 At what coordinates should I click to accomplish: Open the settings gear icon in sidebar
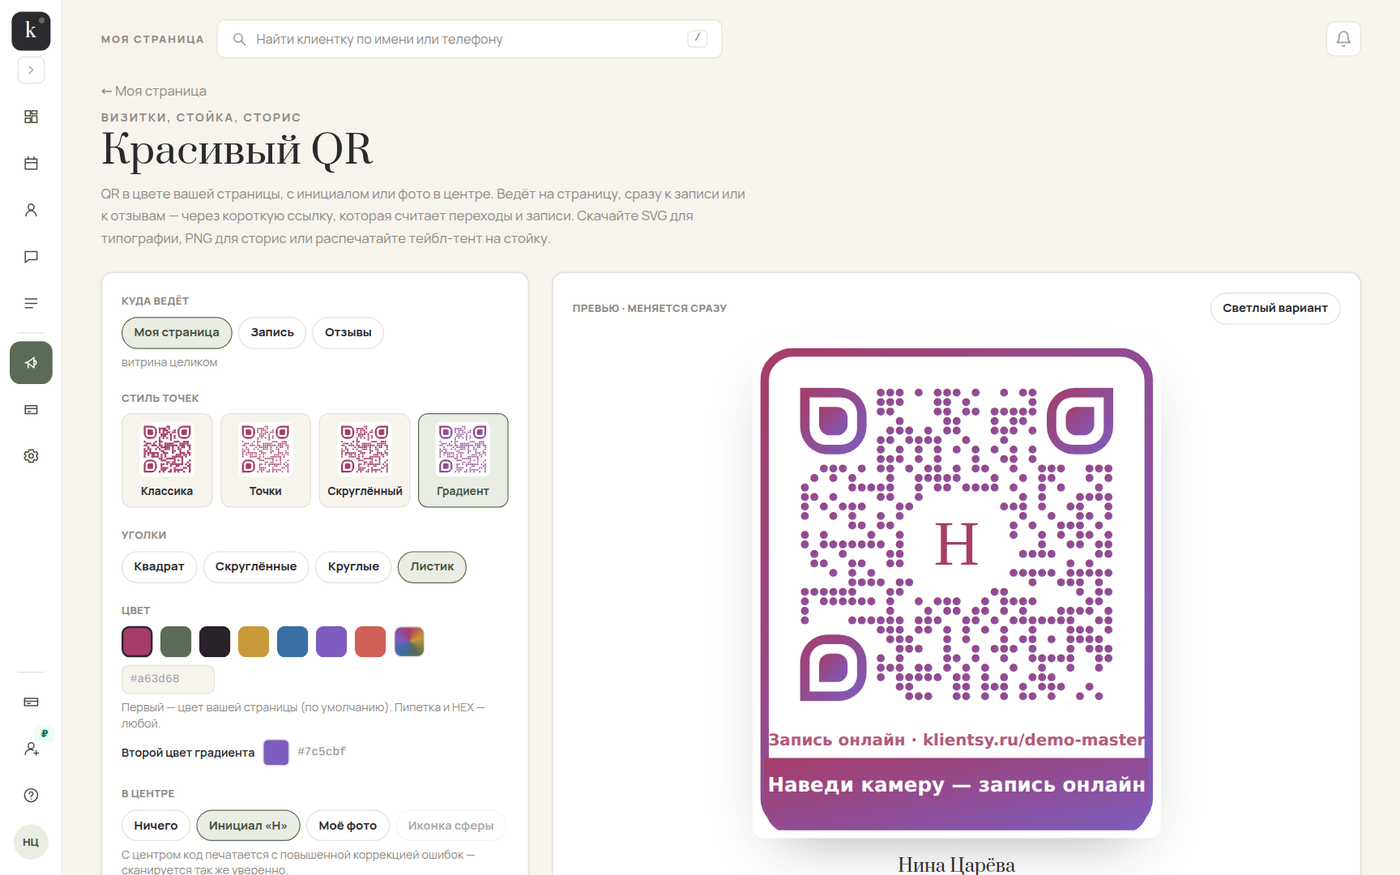(31, 456)
